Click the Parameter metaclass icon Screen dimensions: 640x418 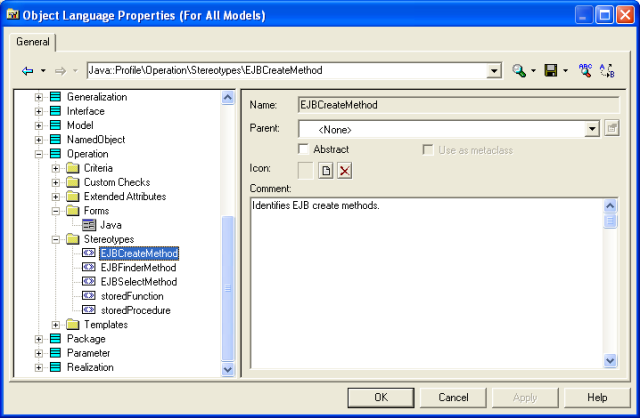(x=56, y=353)
